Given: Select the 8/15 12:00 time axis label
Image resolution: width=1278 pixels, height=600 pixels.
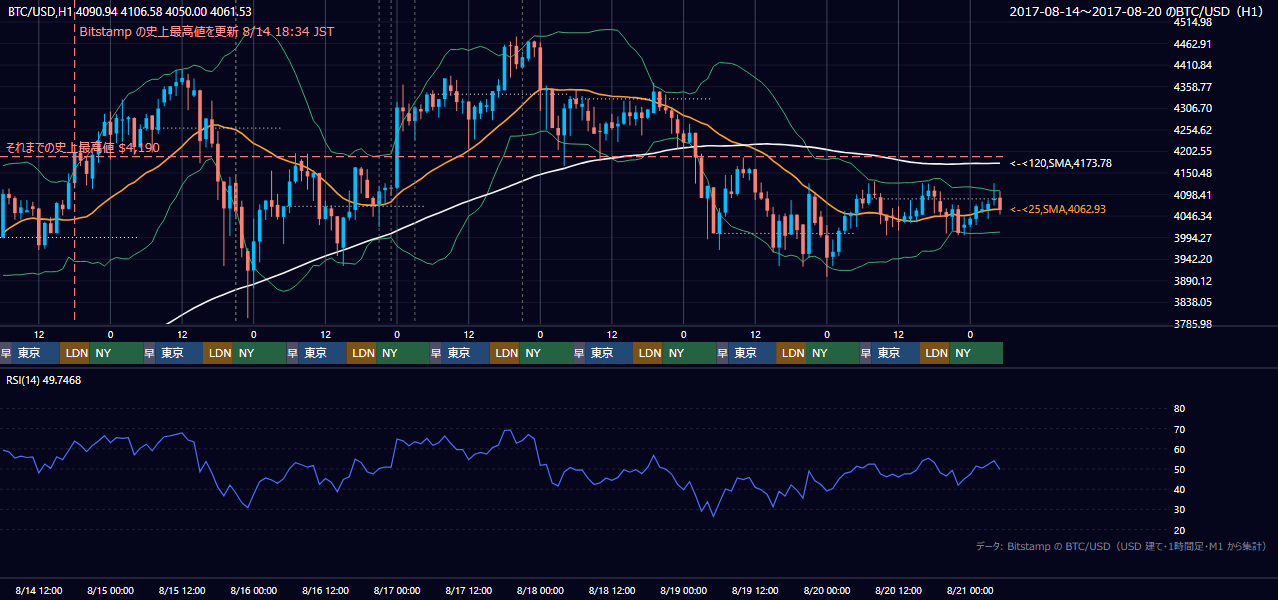Looking at the screenshot, I should [182, 591].
